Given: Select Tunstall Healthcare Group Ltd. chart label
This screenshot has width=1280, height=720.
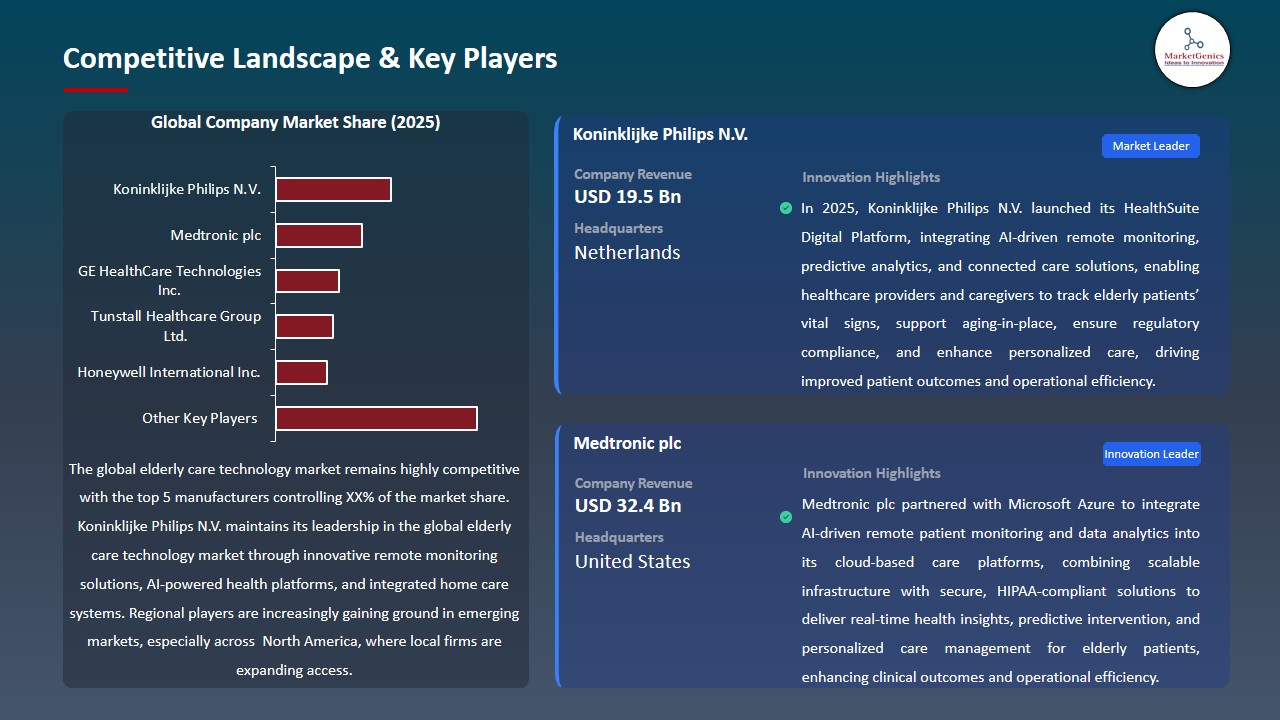Looking at the screenshot, I should click(x=176, y=326).
